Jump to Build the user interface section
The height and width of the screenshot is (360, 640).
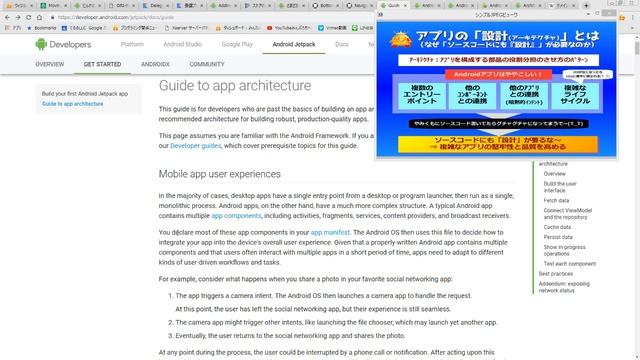point(560,187)
